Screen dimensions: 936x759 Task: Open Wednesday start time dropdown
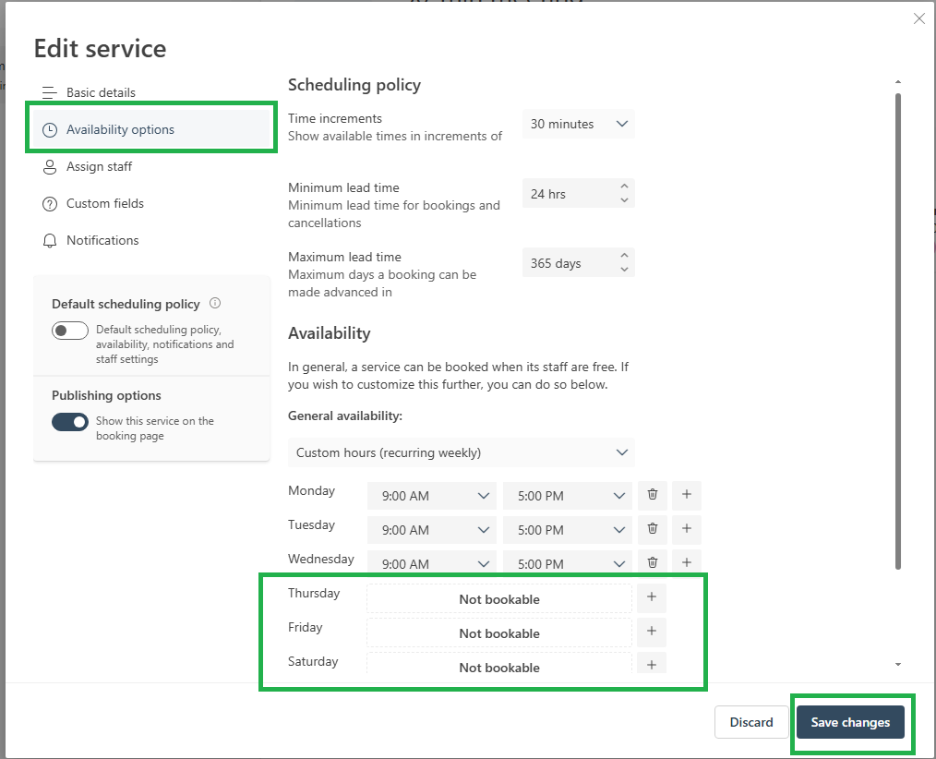coord(432,563)
